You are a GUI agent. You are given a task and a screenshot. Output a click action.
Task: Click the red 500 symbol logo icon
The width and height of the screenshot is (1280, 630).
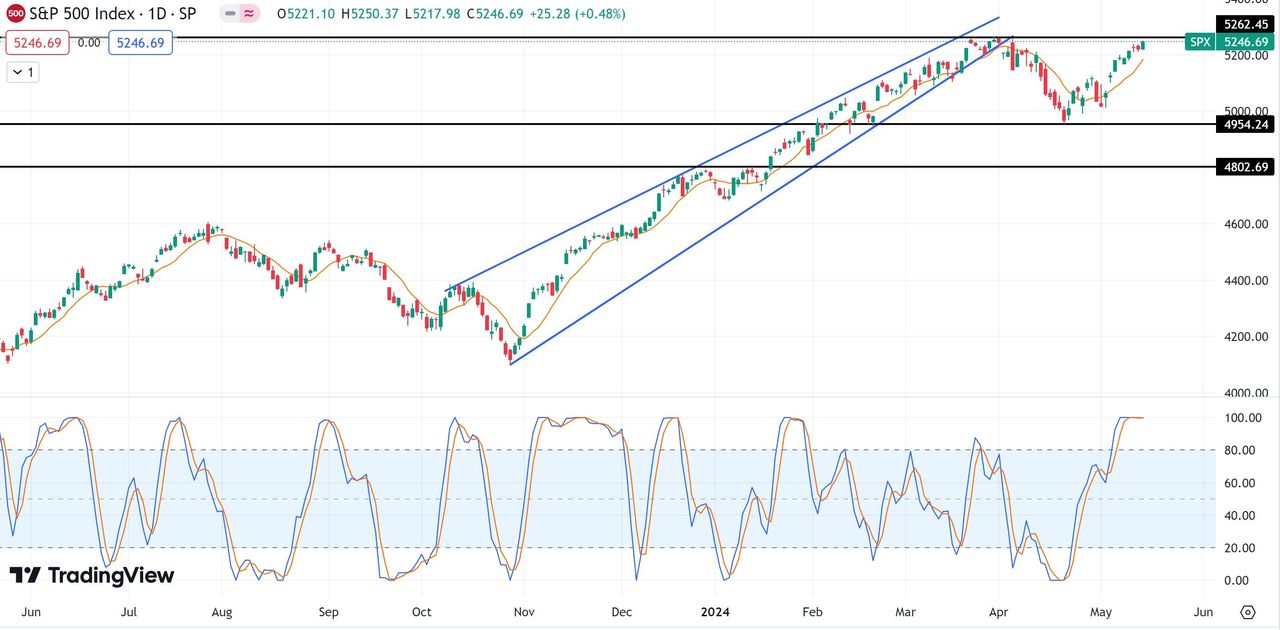pos(15,14)
